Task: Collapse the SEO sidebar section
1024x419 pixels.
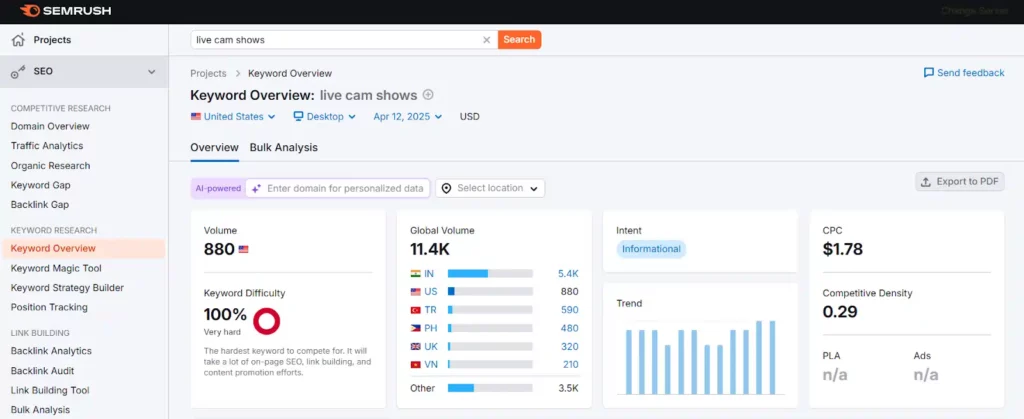Action: tap(152, 72)
